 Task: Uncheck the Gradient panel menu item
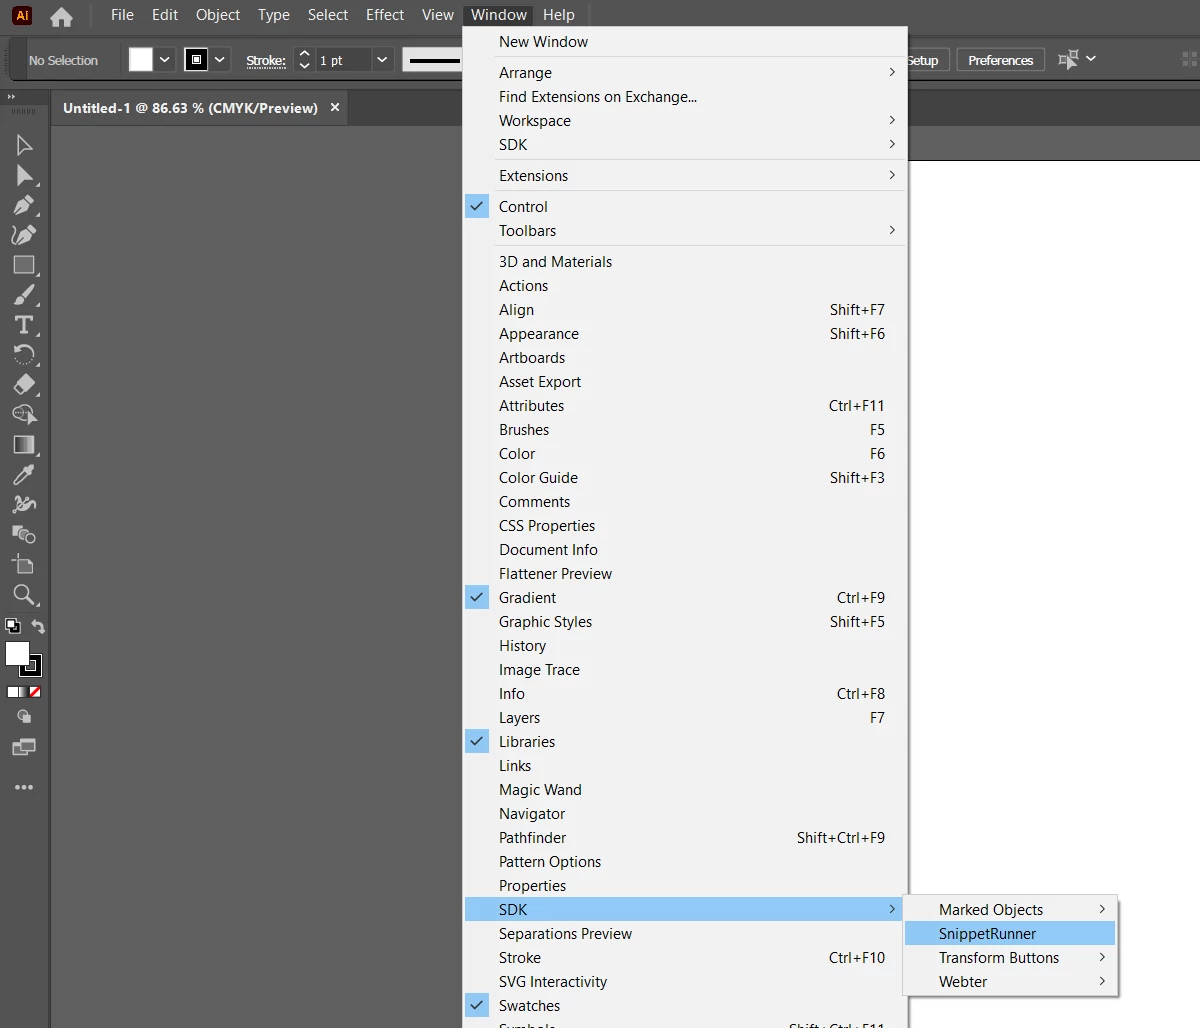tap(686, 598)
